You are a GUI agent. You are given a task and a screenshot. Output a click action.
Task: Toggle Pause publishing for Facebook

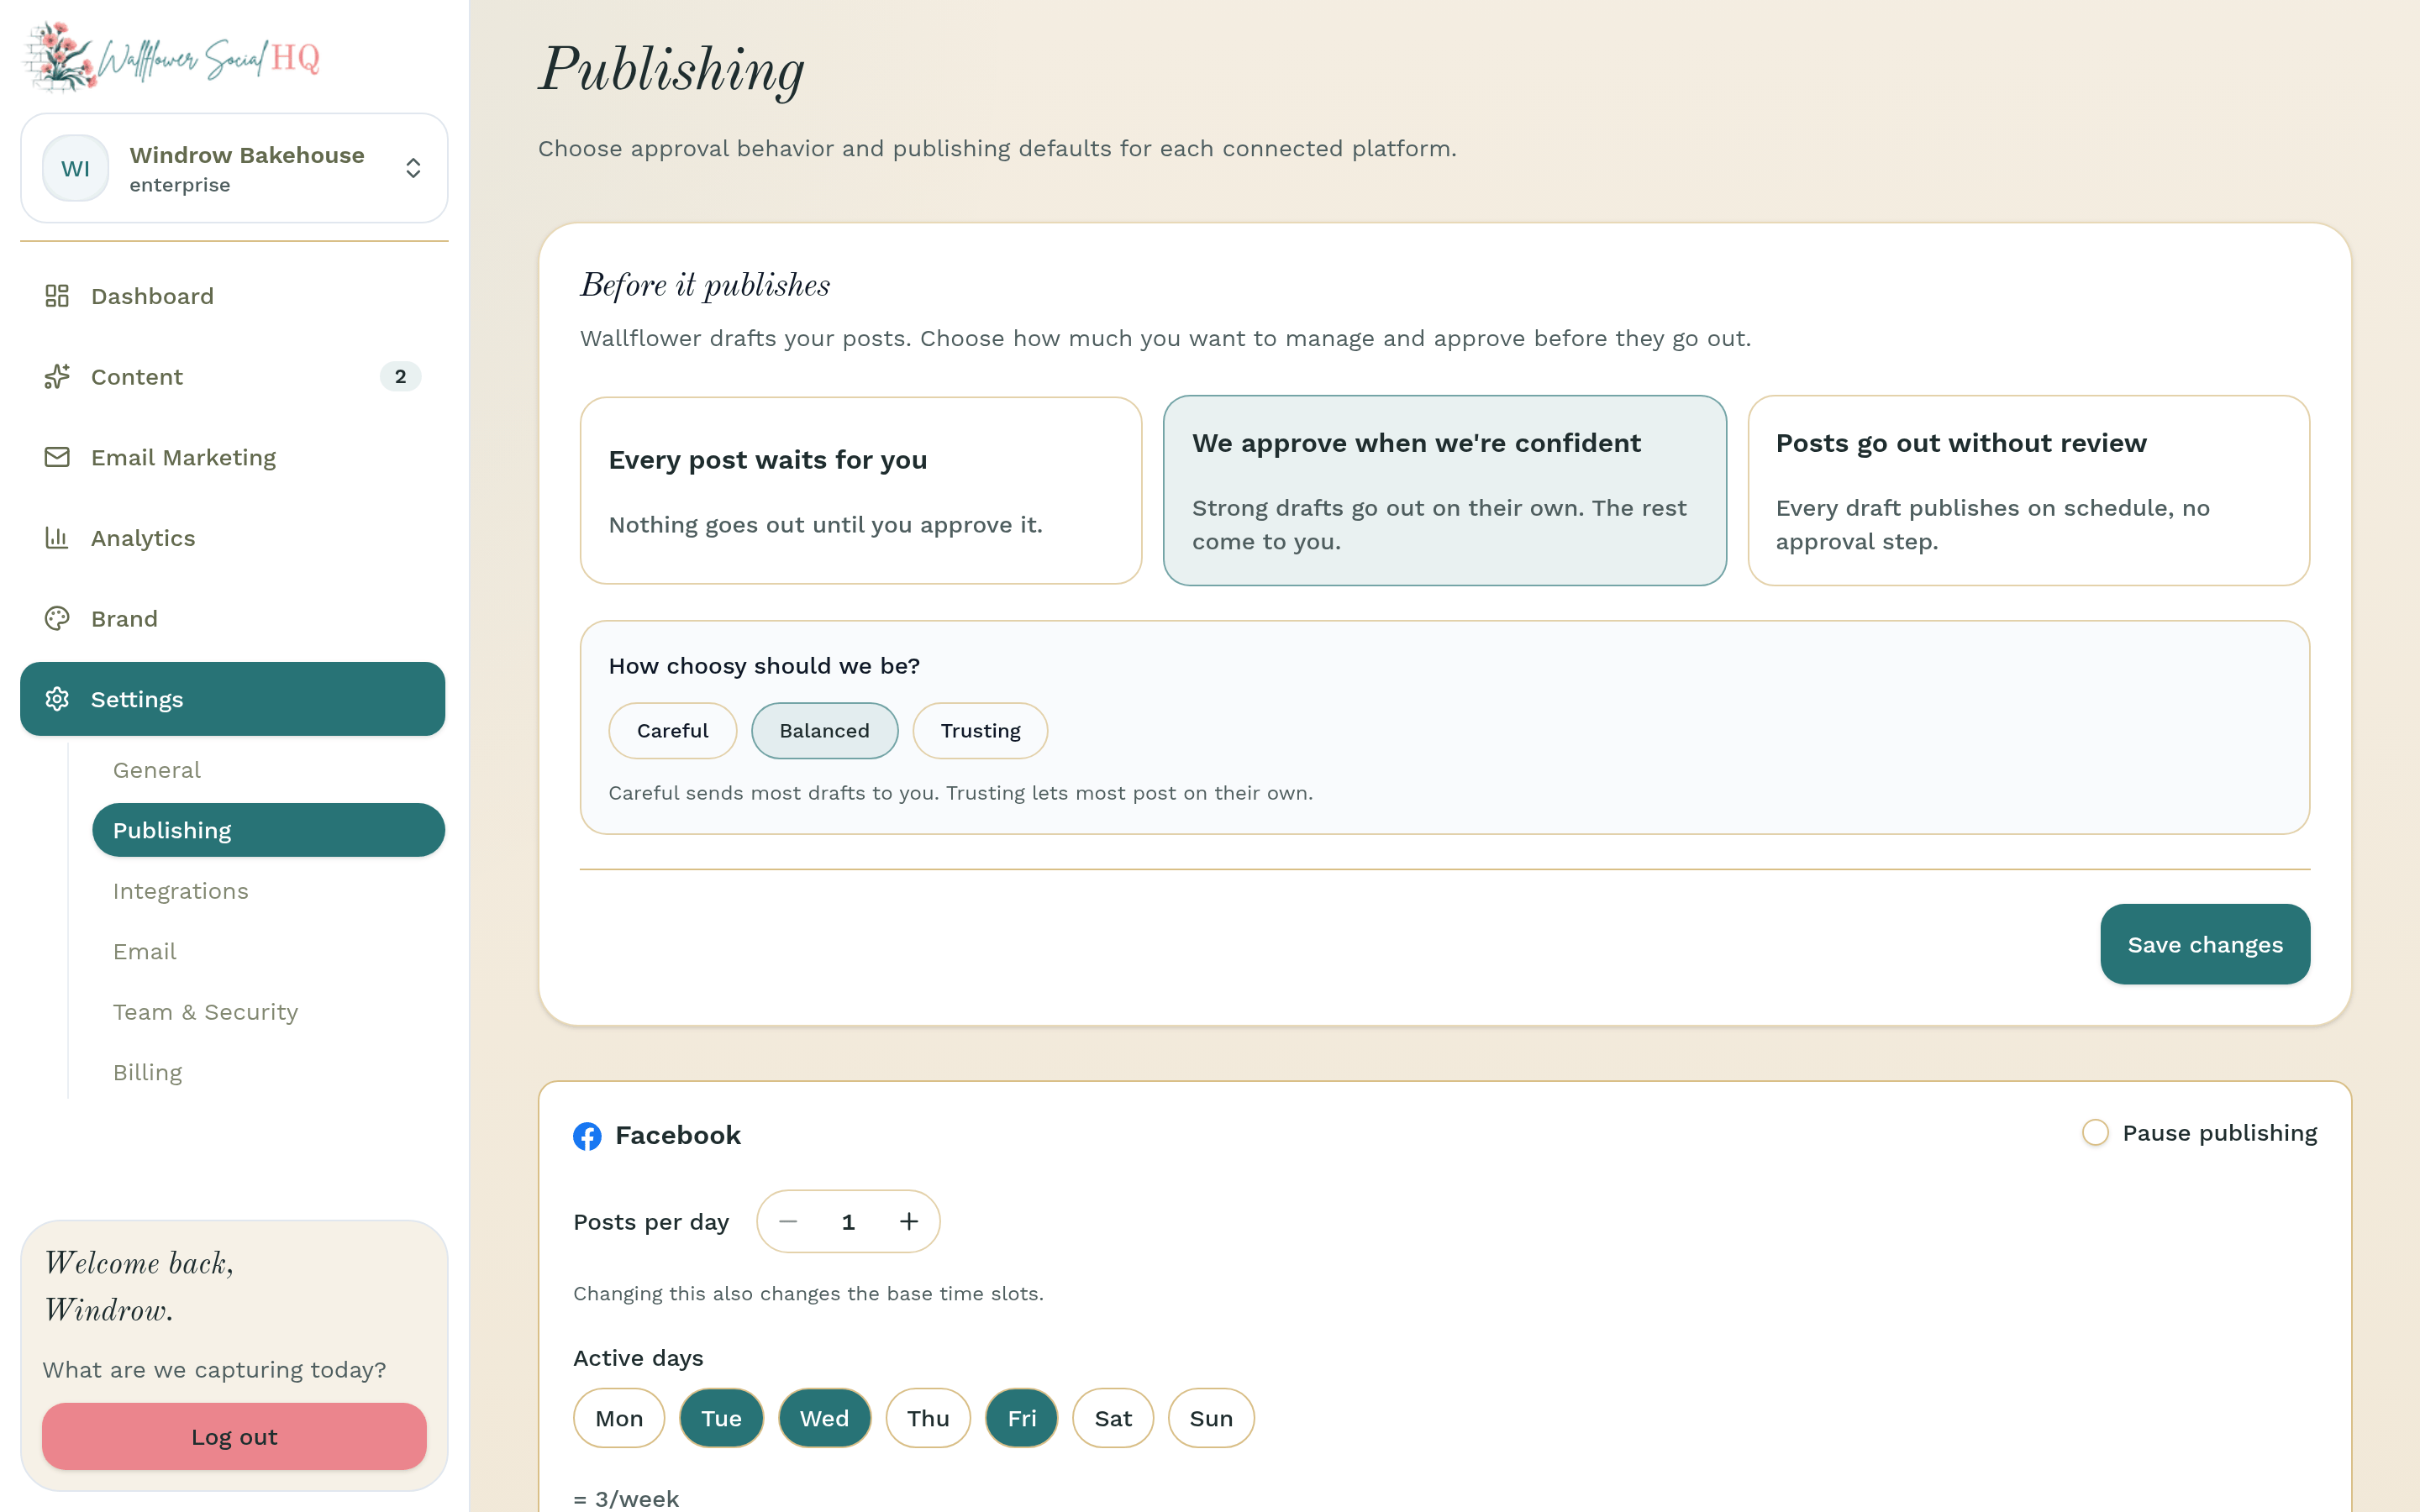click(2095, 1133)
